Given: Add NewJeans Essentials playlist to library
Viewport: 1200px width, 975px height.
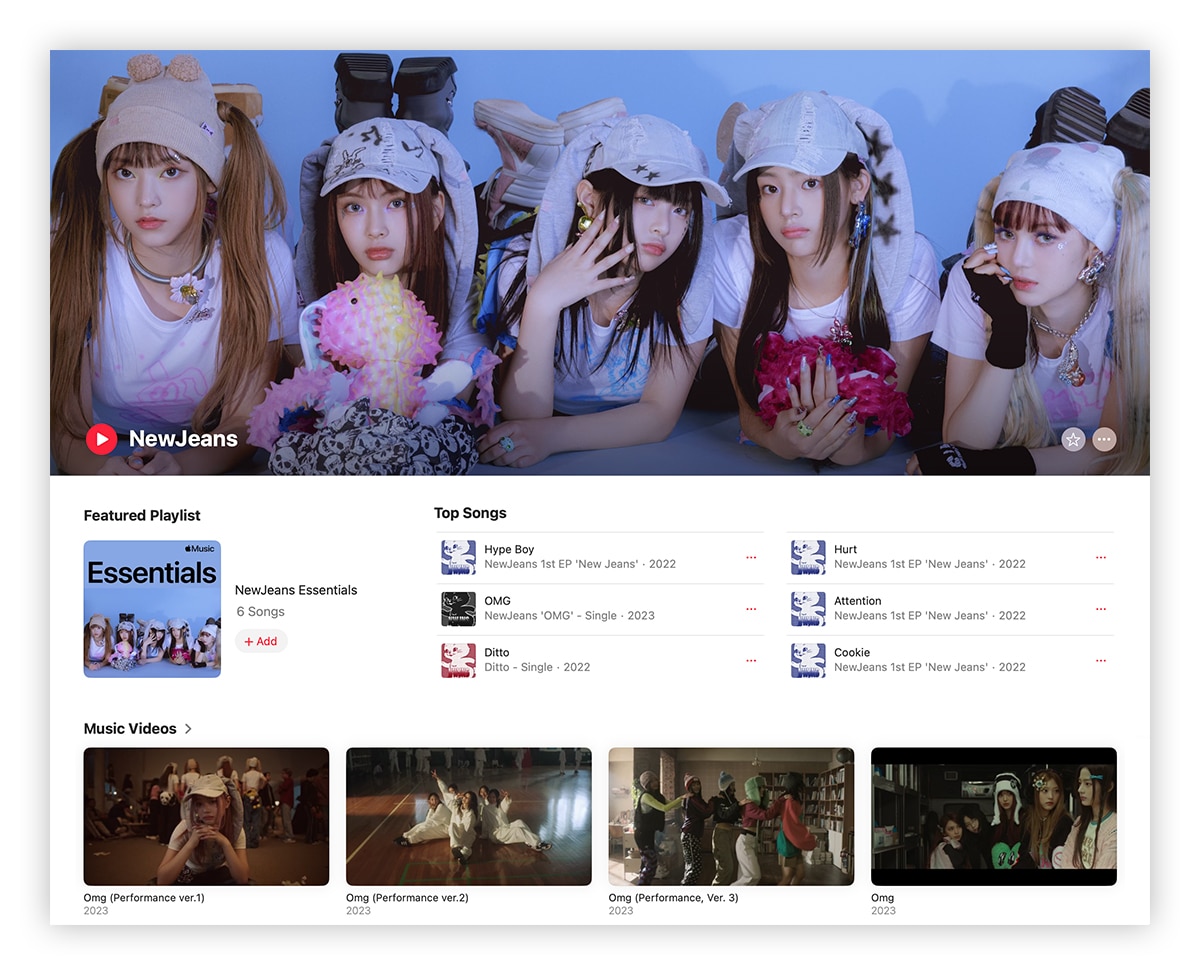Looking at the screenshot, I should pos(261,641).
